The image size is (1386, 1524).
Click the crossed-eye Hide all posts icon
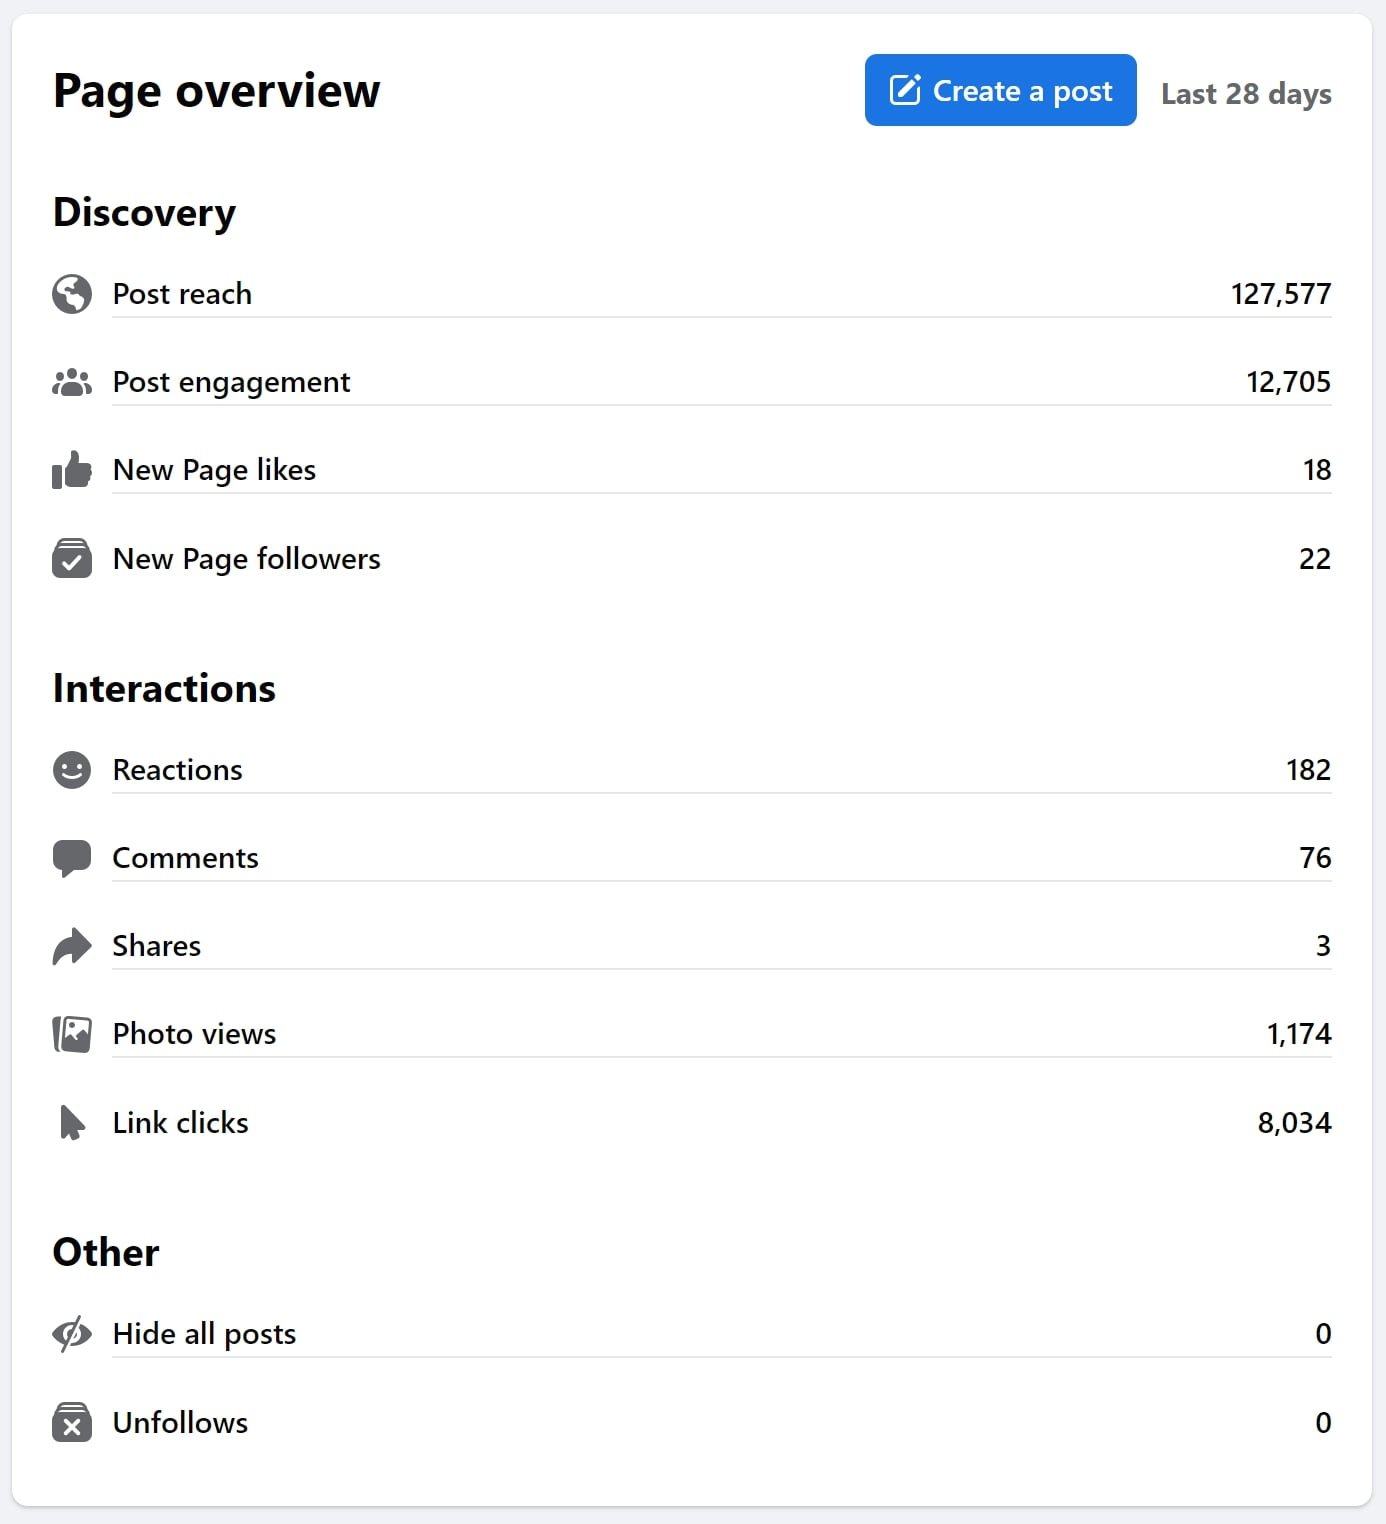point(72,1334)
